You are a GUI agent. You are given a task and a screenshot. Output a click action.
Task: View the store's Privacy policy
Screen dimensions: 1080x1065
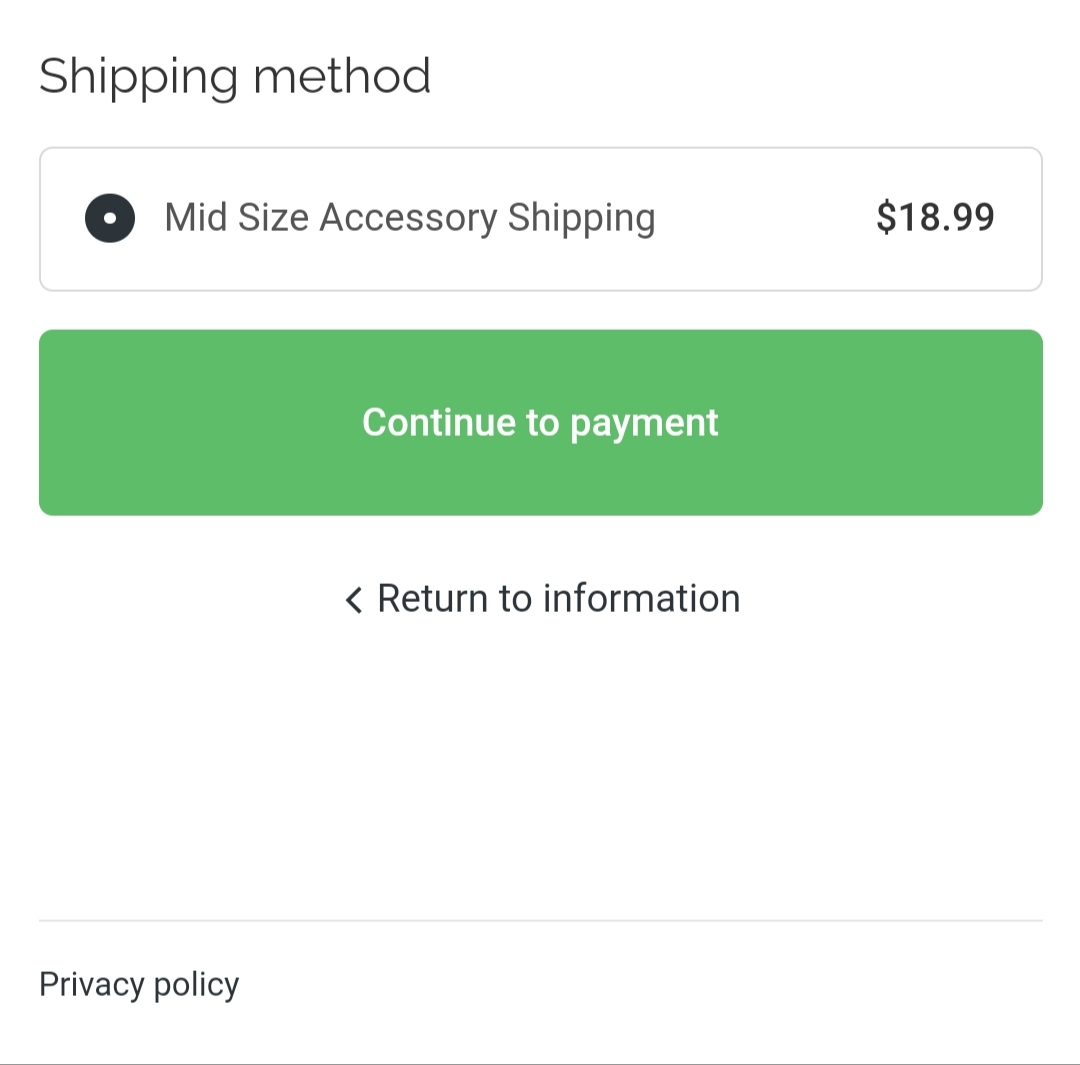[x=139, y=984]
